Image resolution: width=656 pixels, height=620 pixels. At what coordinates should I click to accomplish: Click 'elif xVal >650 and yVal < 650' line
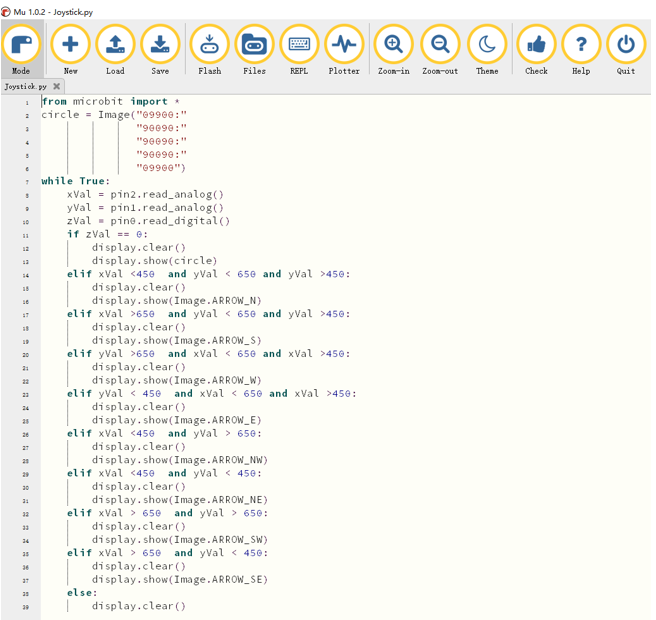208,314
